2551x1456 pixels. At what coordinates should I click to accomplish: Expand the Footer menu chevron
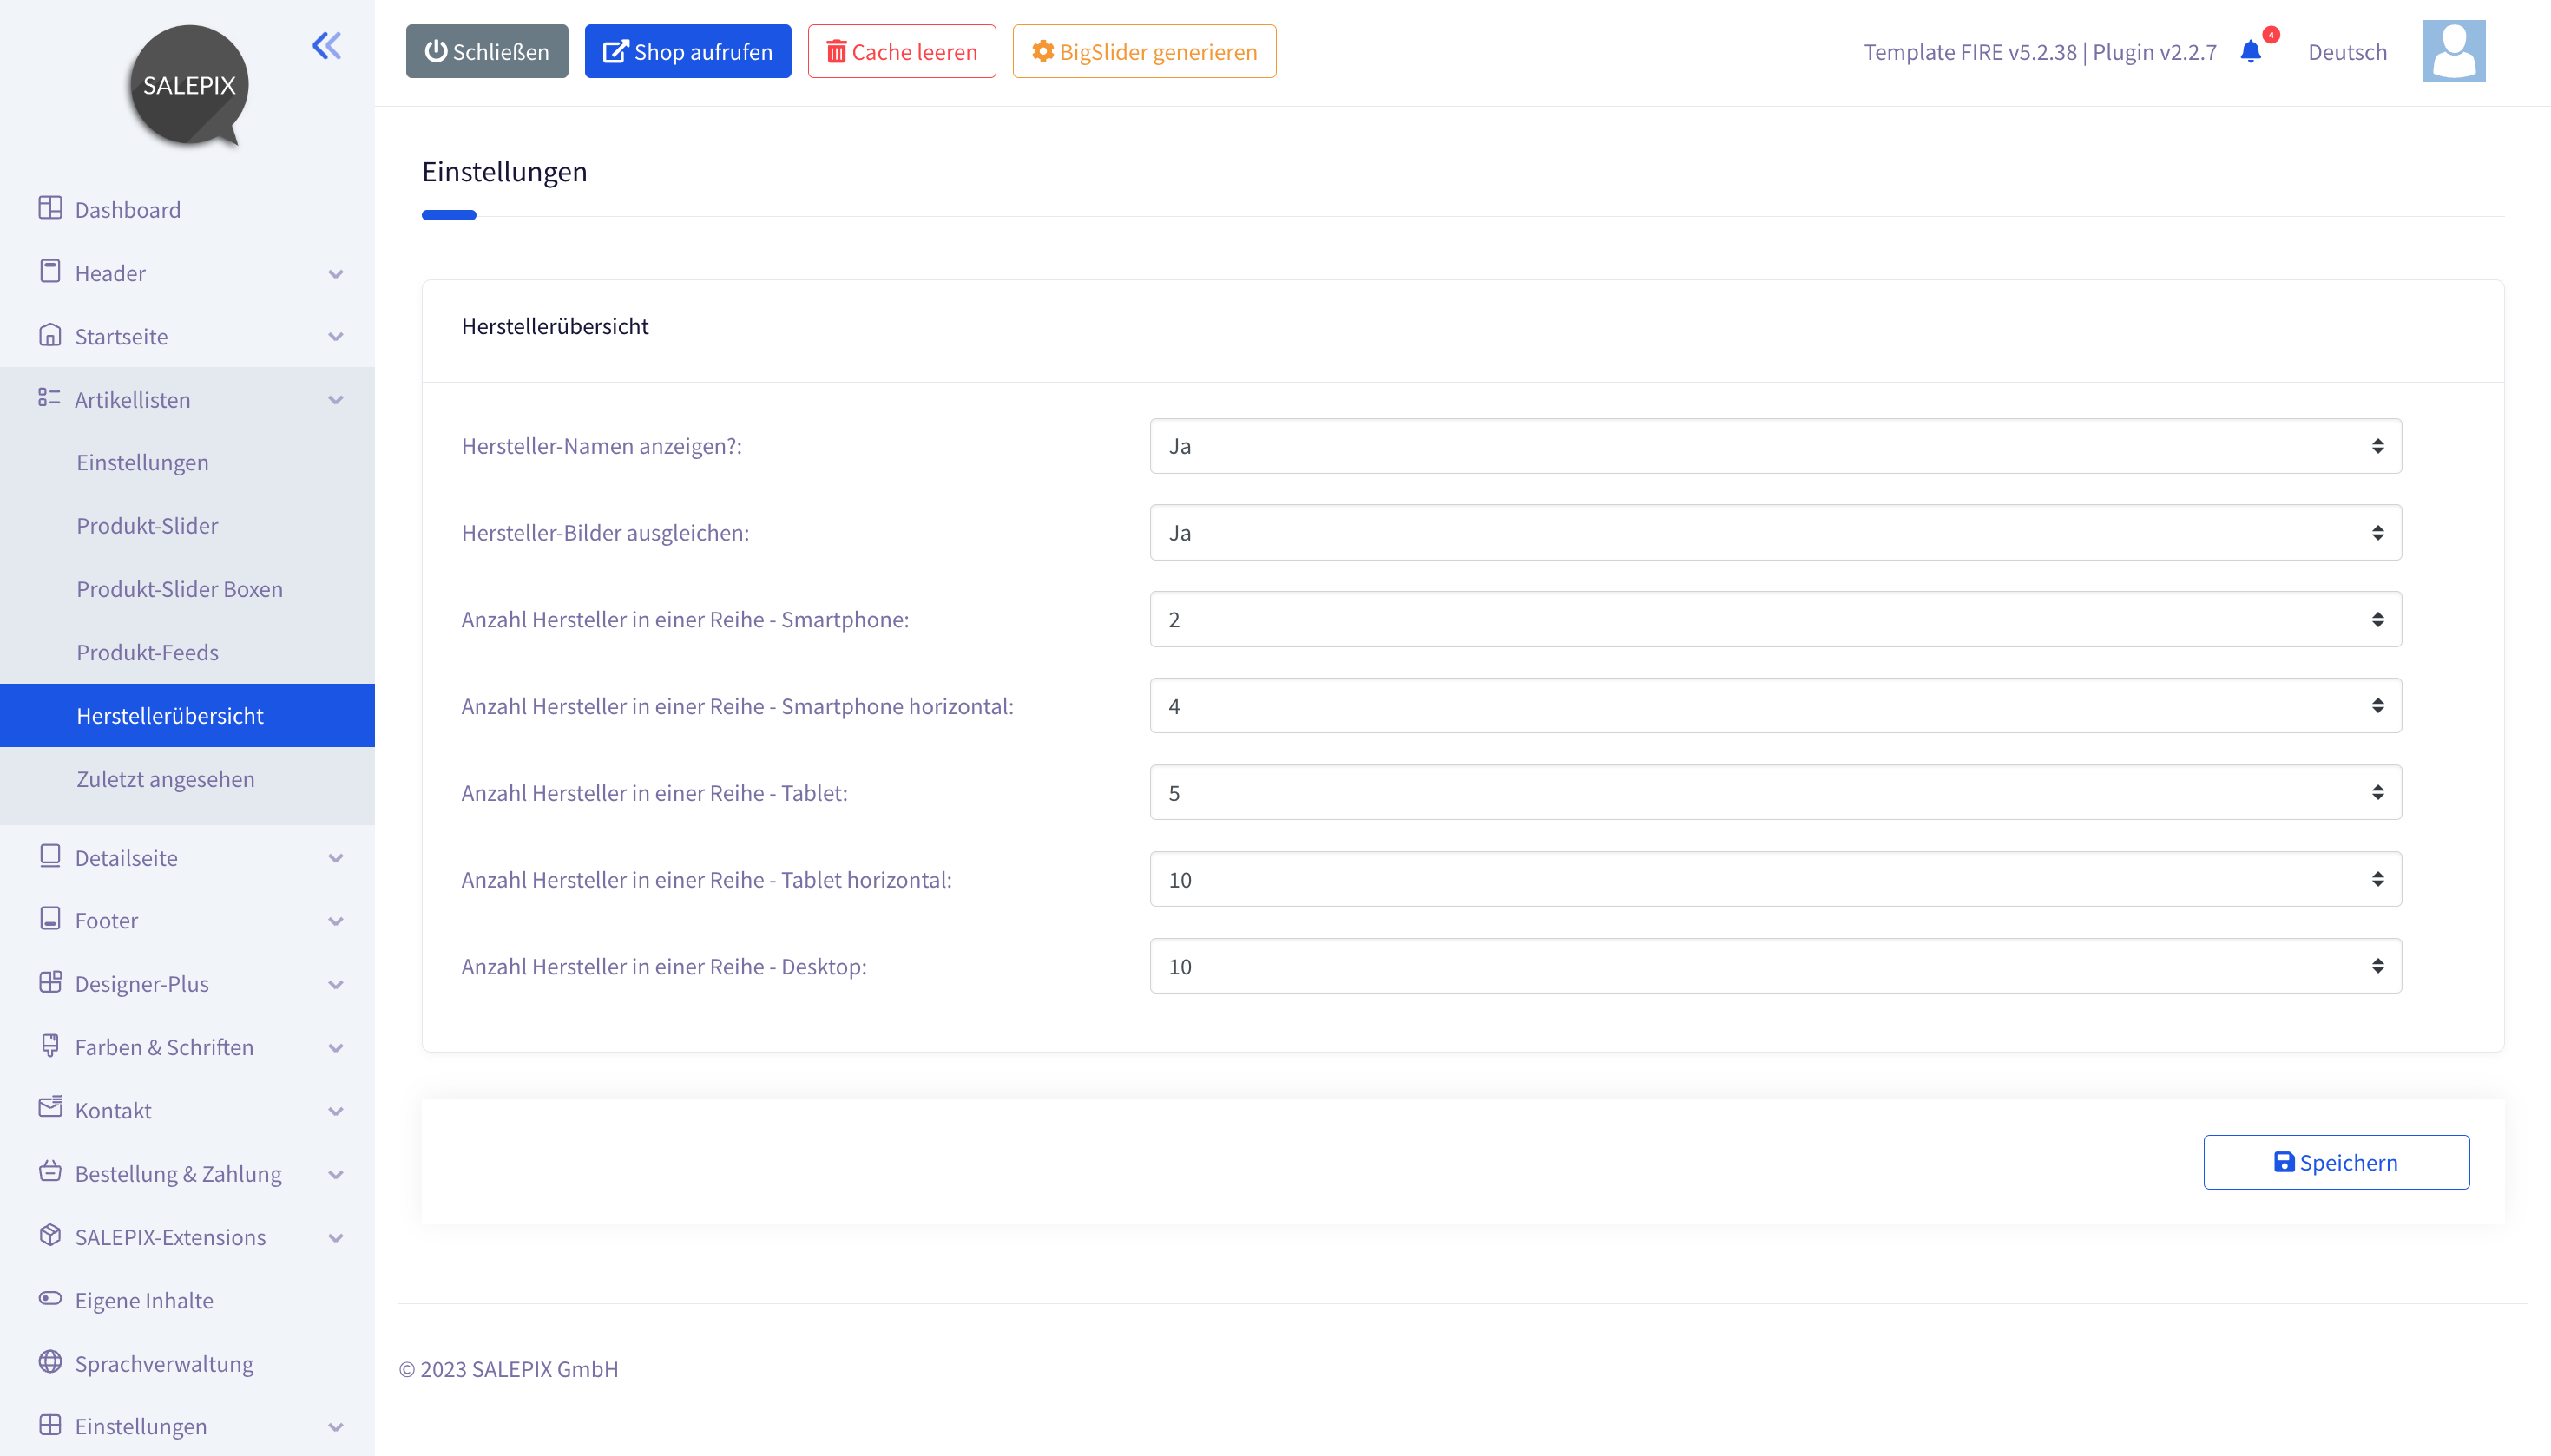336,922
